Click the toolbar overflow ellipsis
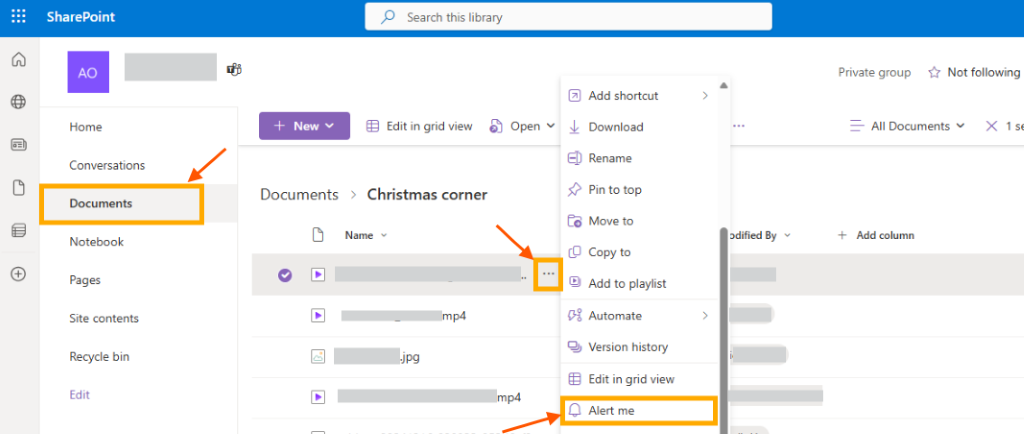This screenshot has width=1024, height=434. tap(739, 126)
